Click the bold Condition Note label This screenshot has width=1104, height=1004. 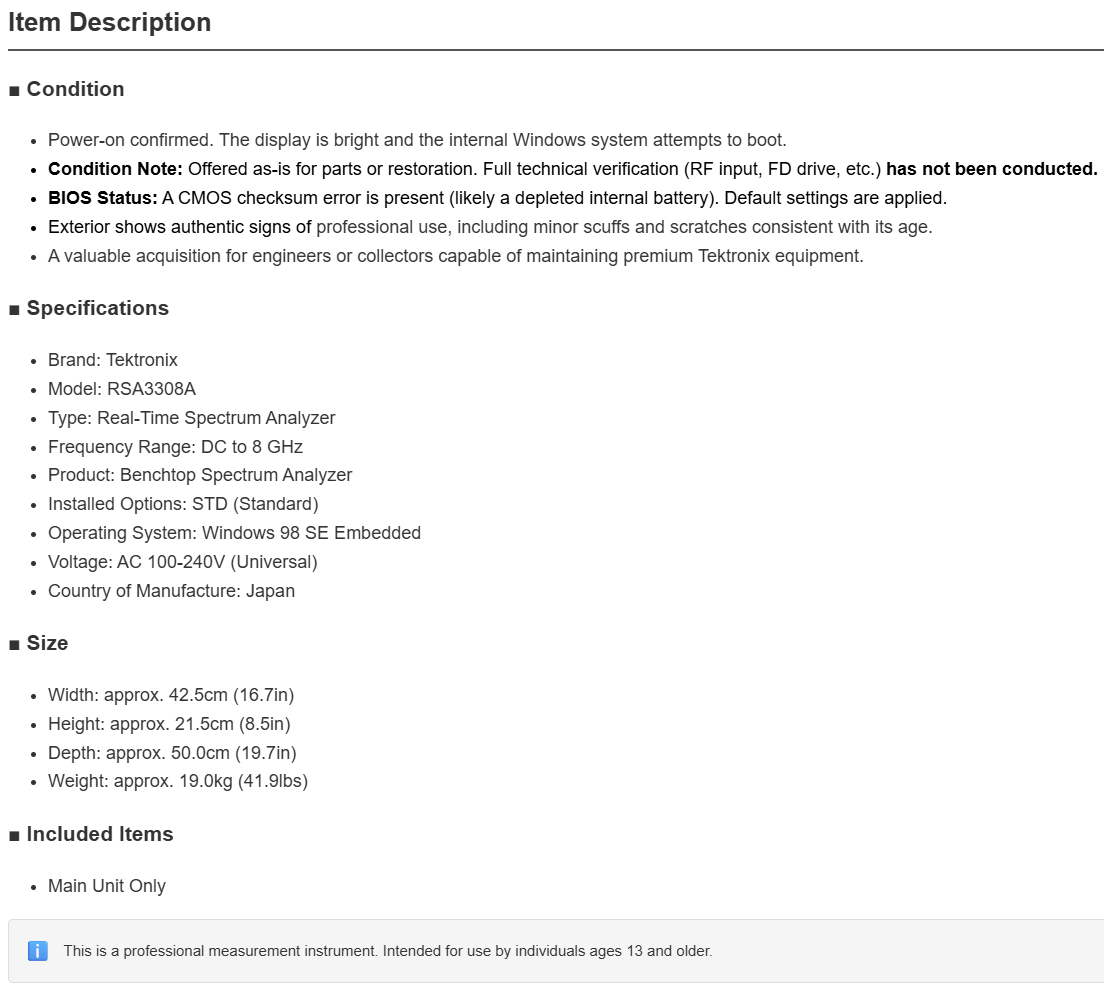115,169
